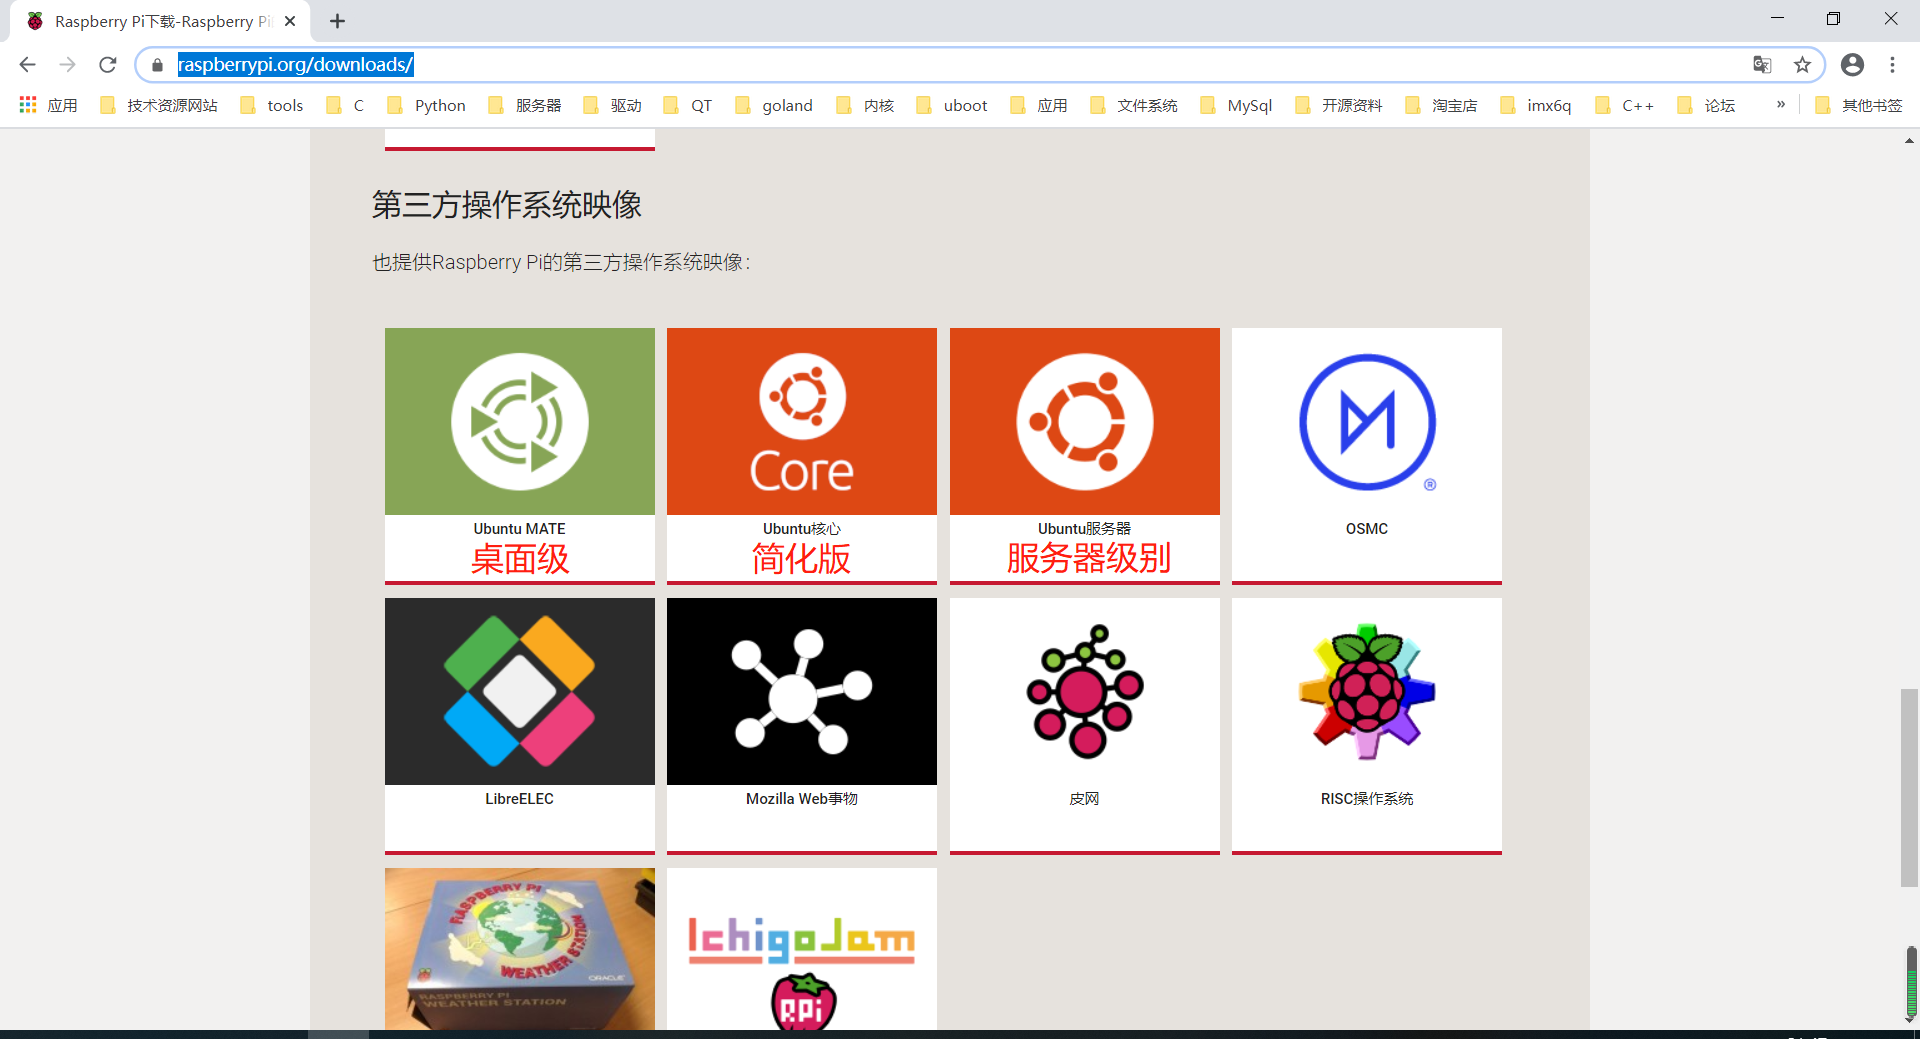Open the C++ bookmark folder
The image size is (1920, 1039).
click(x=1625, y=105)
